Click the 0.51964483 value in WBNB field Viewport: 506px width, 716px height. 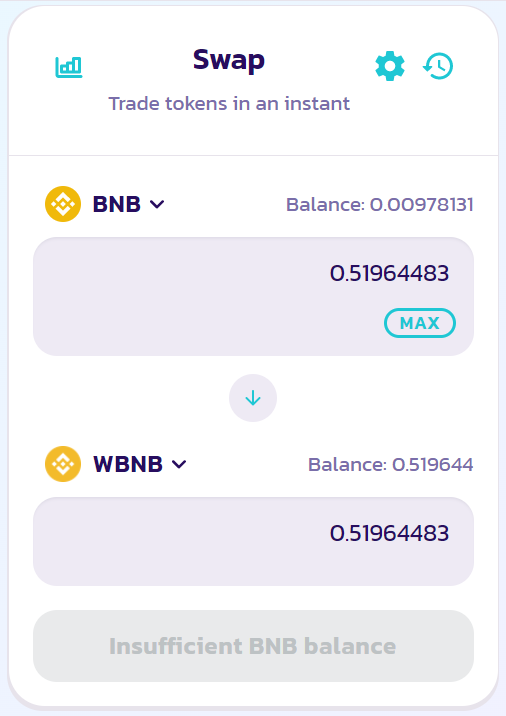coord(390,533)
